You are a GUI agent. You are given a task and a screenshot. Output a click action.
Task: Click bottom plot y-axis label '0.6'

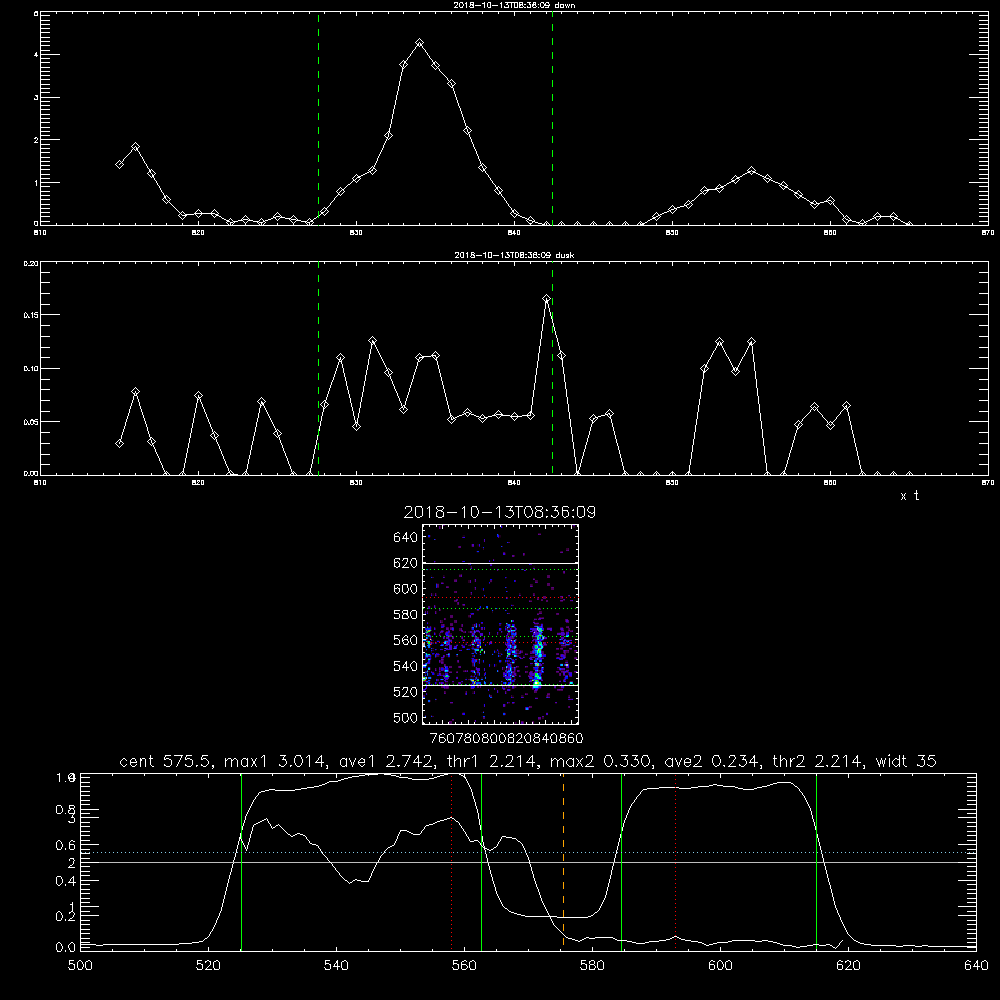(65, 845)
